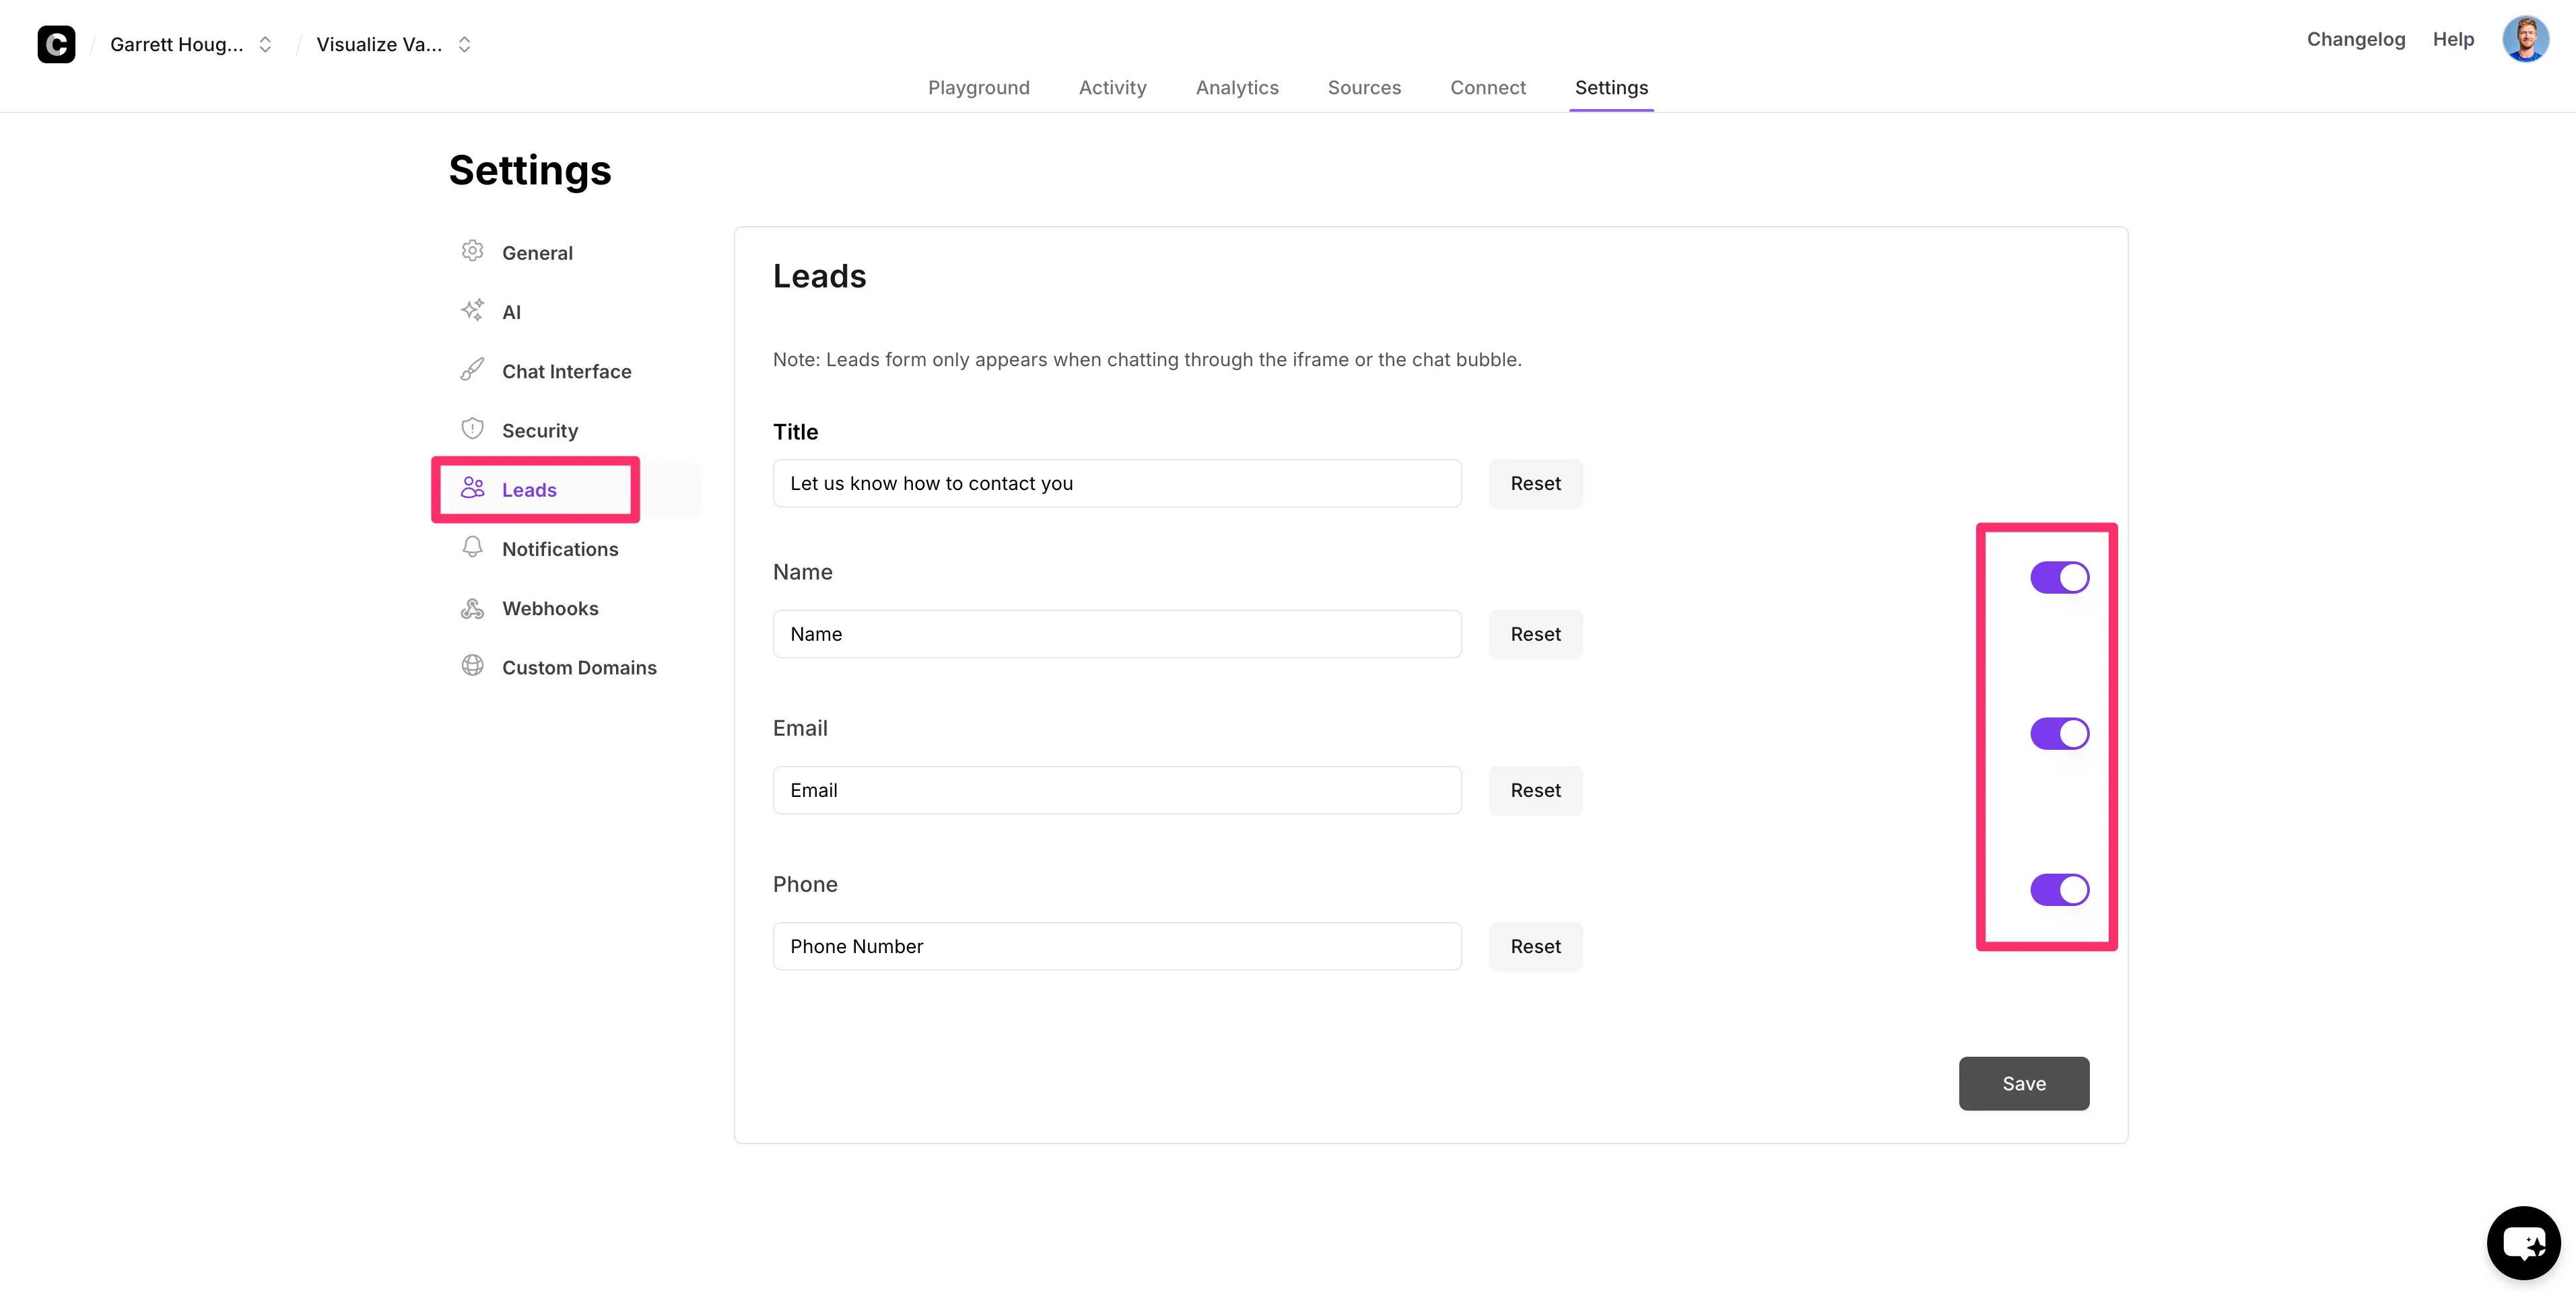
Task: Select the Security shield icon
Action: [x=472, y=429]
